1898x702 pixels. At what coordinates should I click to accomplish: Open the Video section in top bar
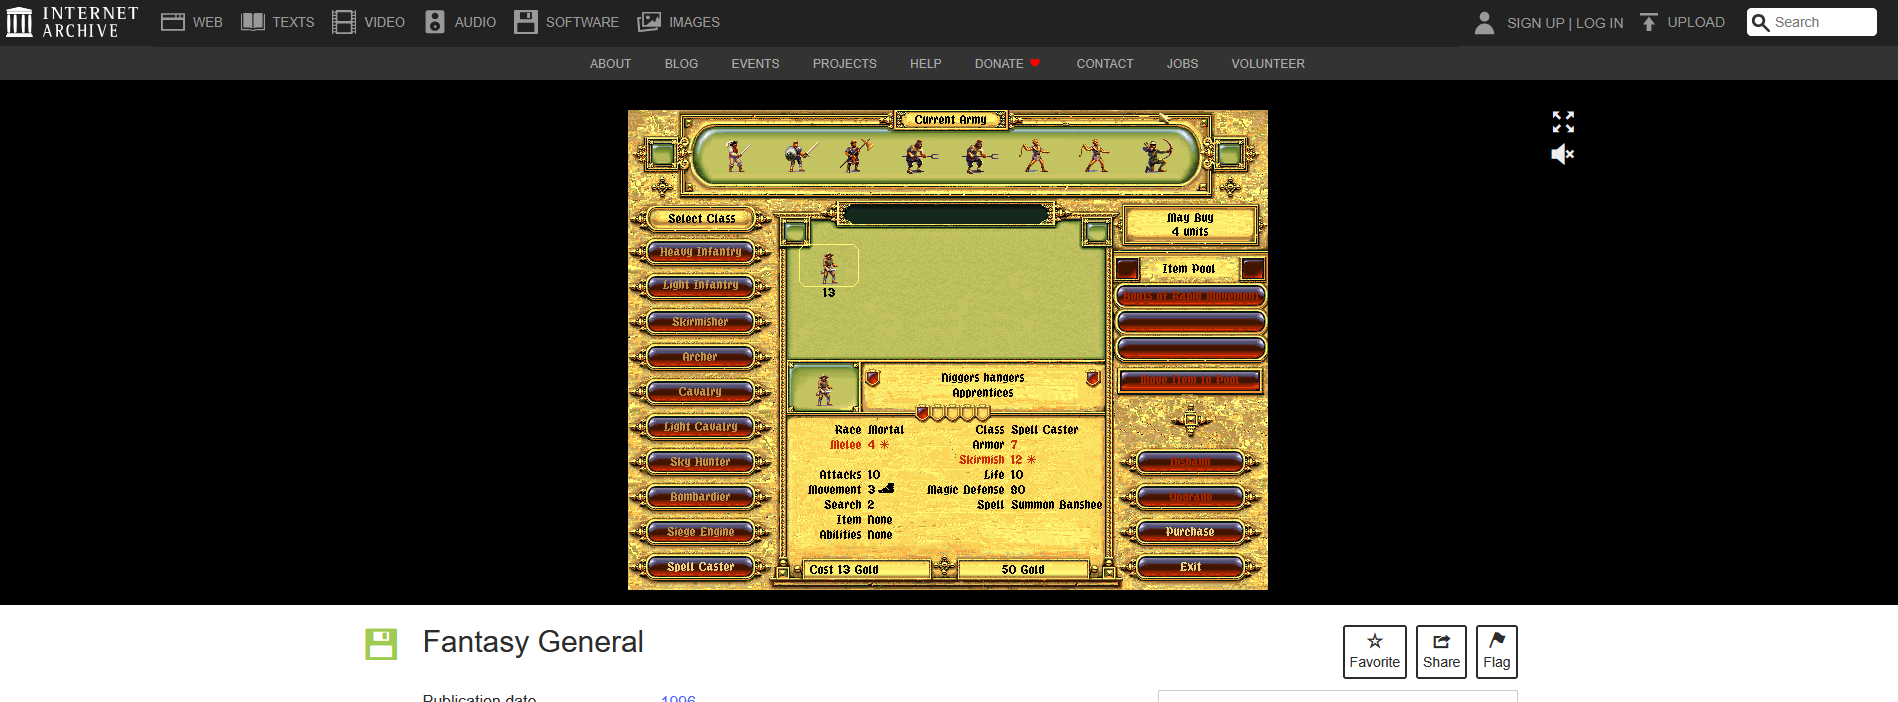click(369, 22)
